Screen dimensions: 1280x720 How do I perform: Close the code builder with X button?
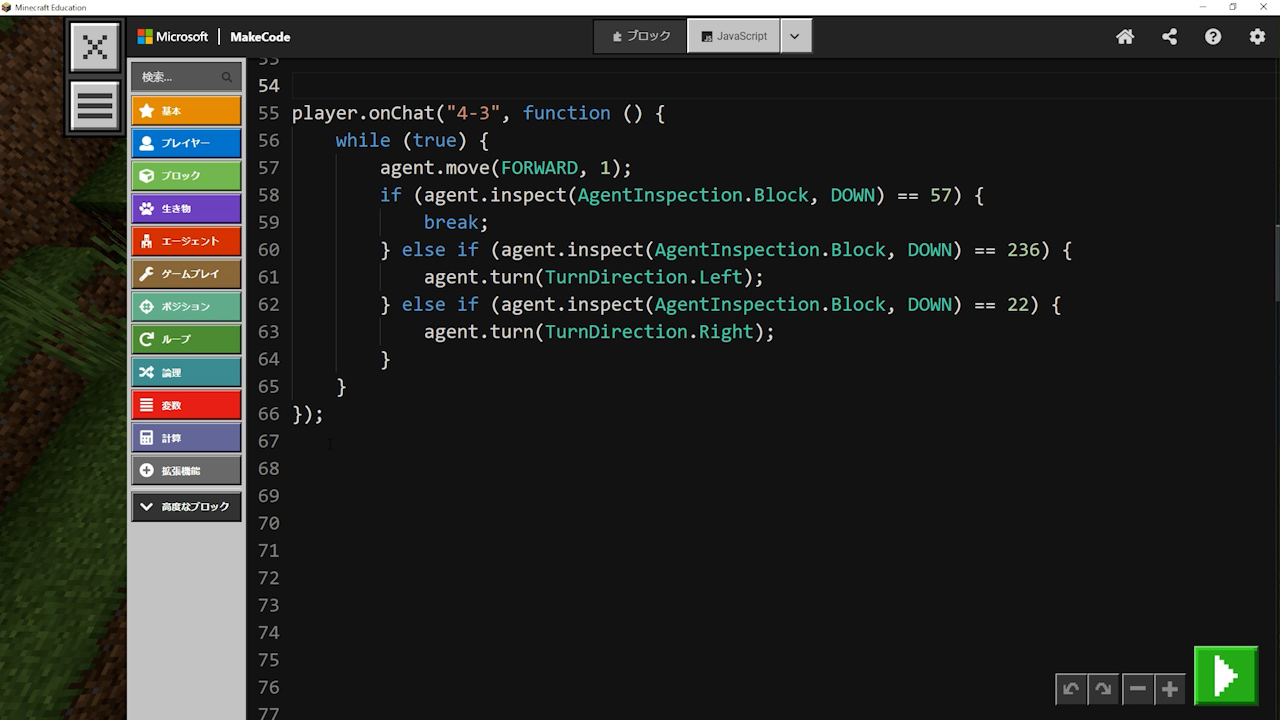(x=95, y=47)
